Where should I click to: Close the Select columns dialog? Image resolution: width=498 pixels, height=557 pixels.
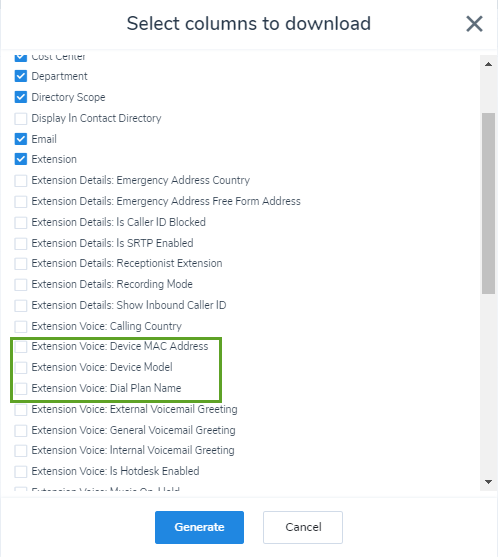pyautogui.click(x=474, y=24)
